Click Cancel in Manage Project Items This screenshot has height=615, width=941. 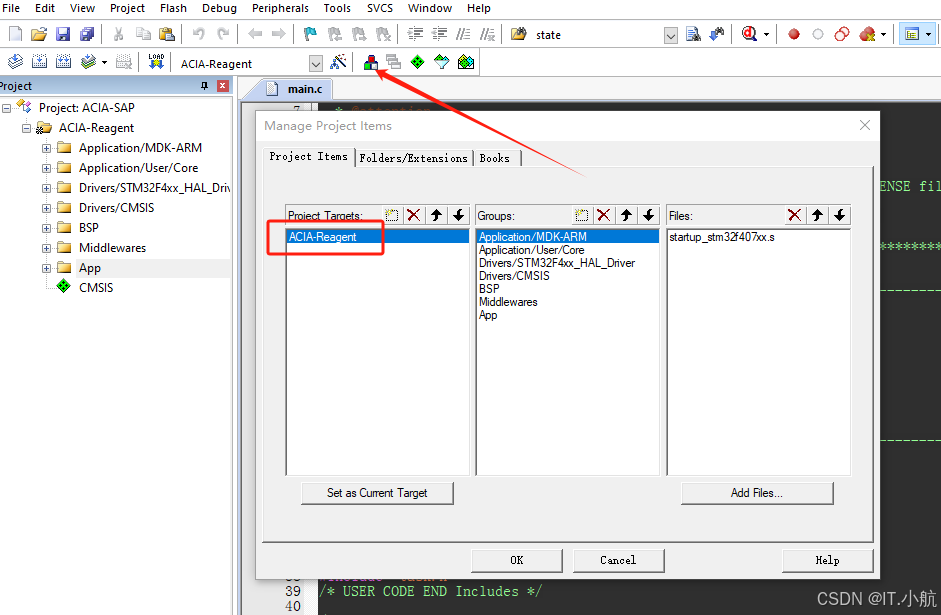618,560
